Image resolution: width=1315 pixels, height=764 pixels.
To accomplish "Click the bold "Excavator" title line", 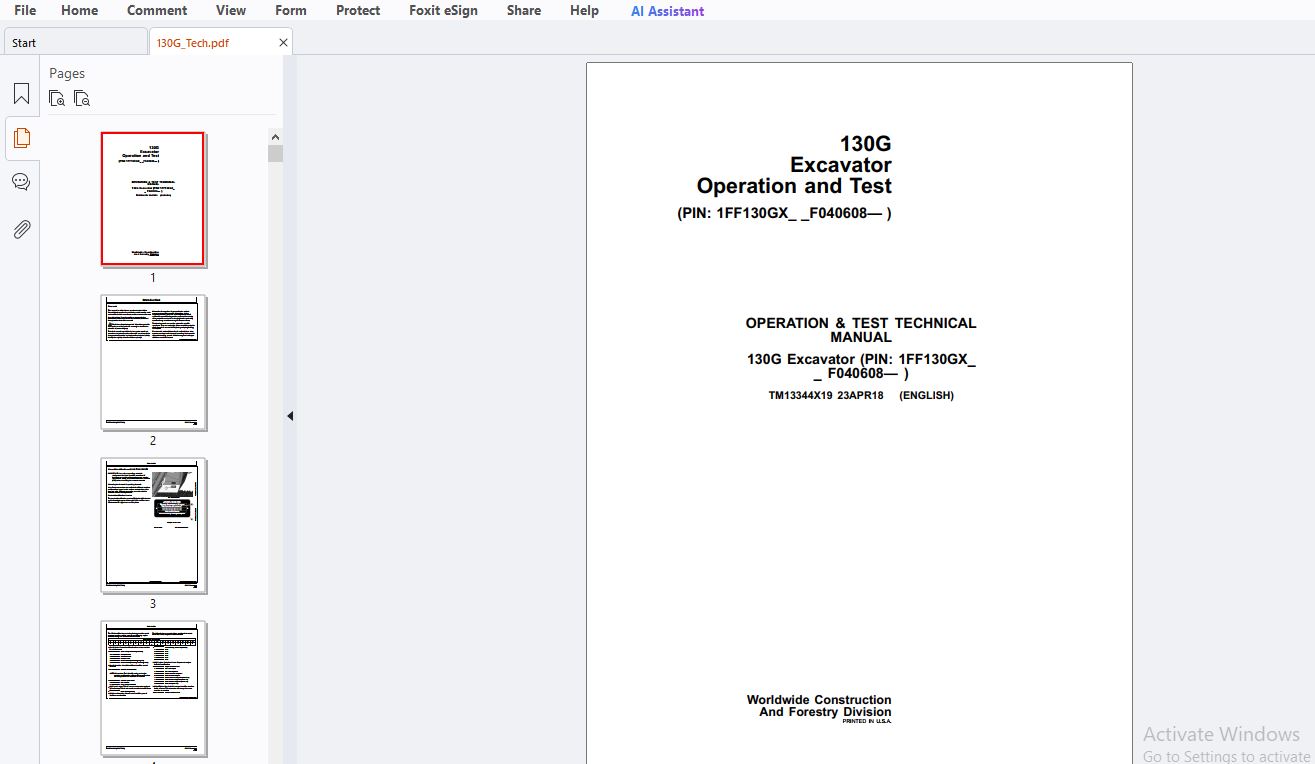I will [840, 165].
